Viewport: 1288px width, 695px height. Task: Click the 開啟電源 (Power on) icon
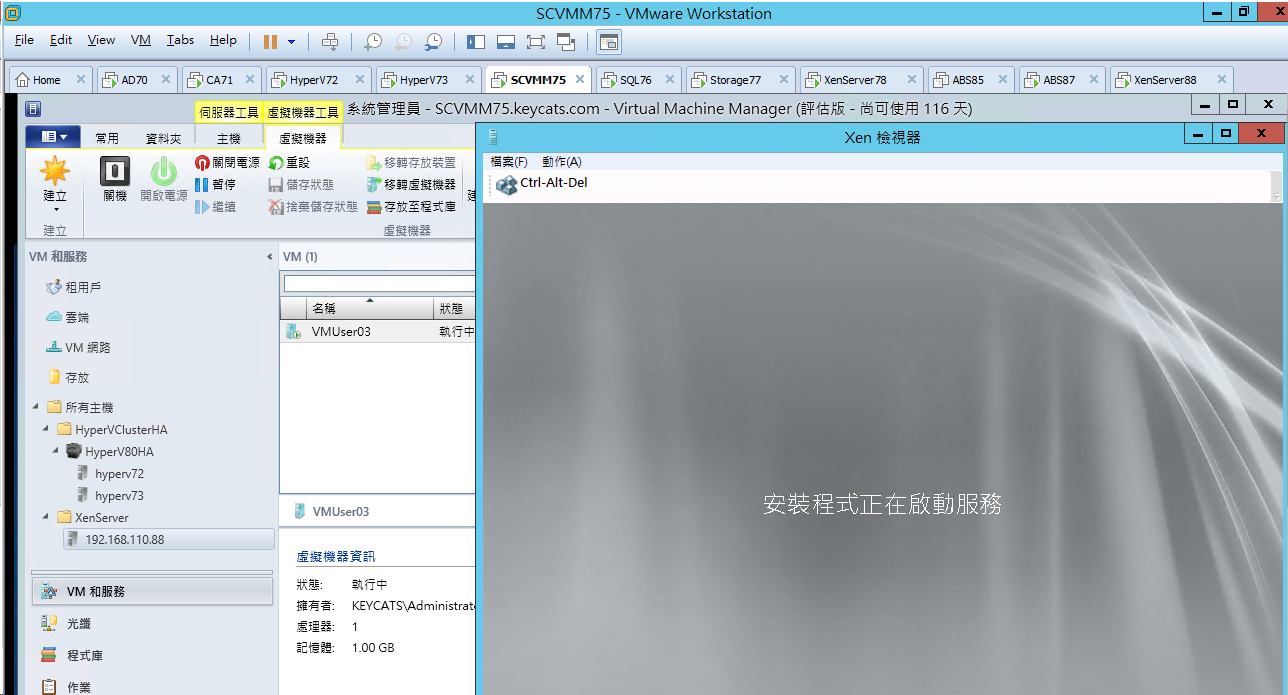pyautogui.click(x=164, y=171)
